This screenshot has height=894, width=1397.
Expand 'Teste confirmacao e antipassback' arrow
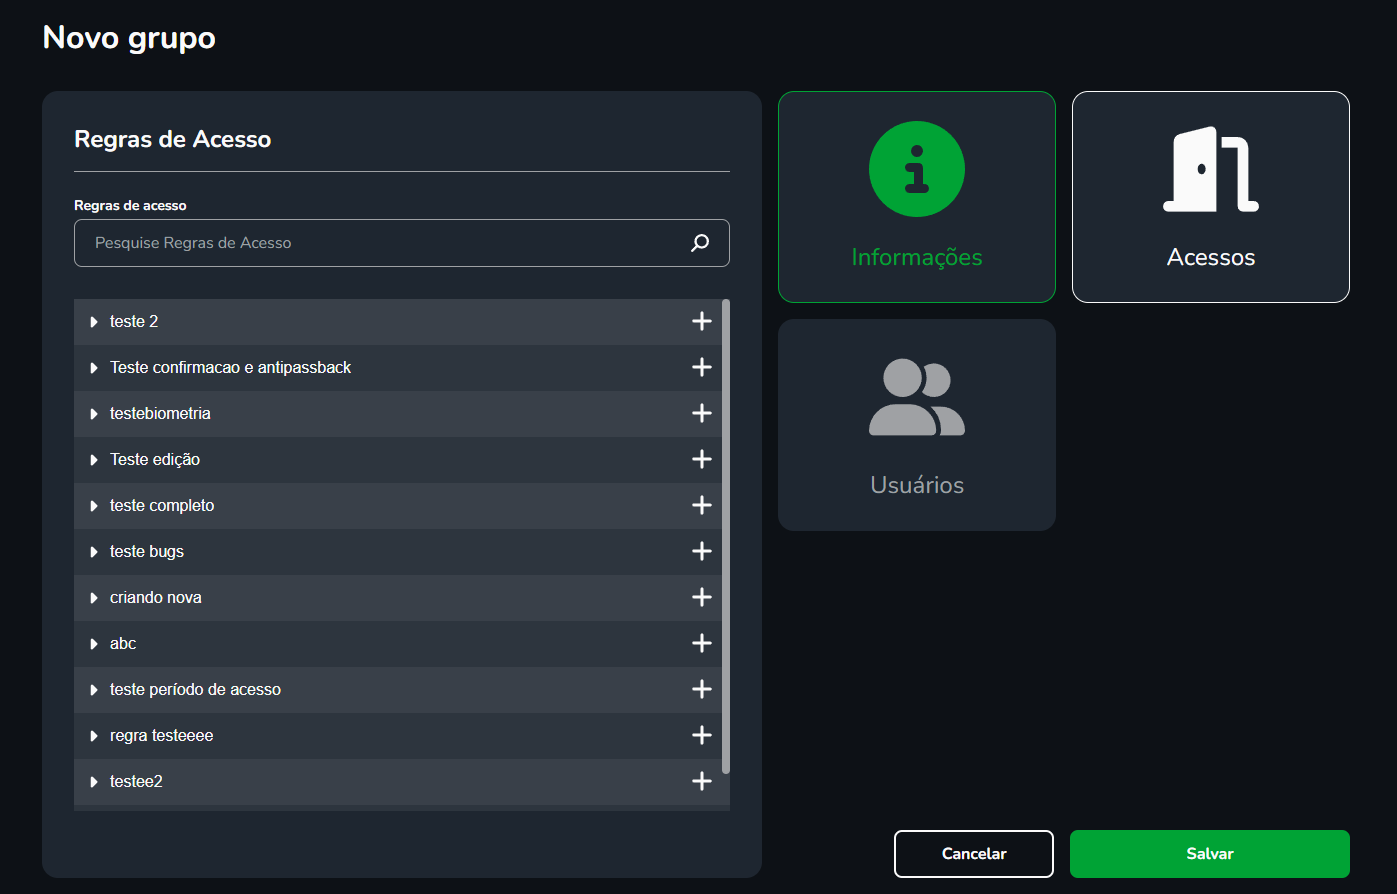[94, 368]
